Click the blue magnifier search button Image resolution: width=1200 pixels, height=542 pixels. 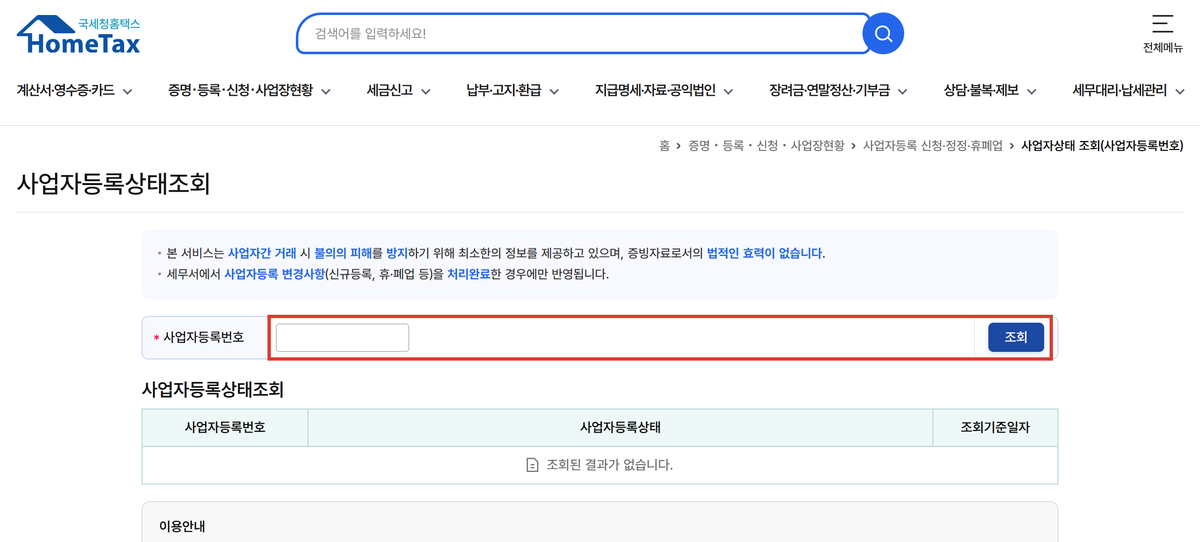(x=883, y=34)
